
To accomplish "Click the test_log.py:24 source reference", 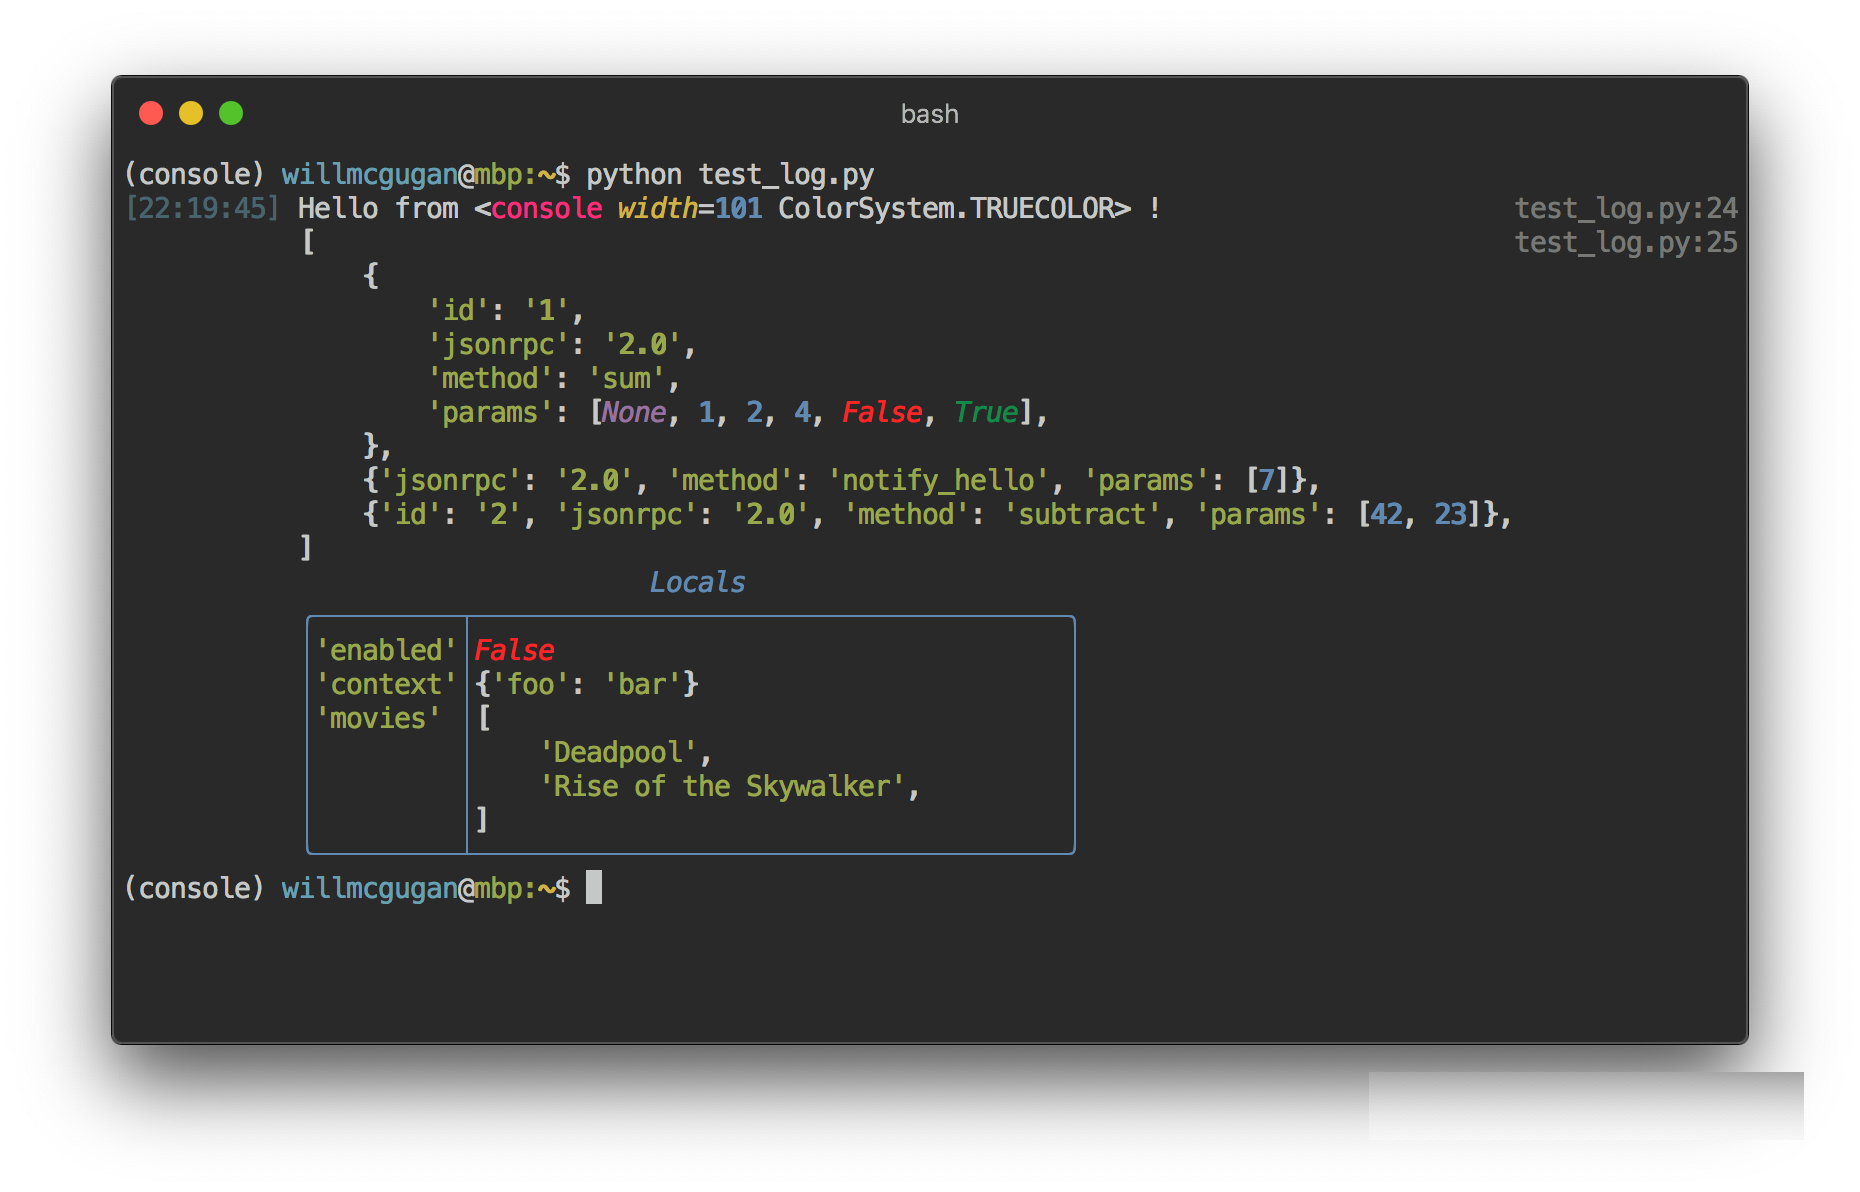I will tap(1625, 208).
